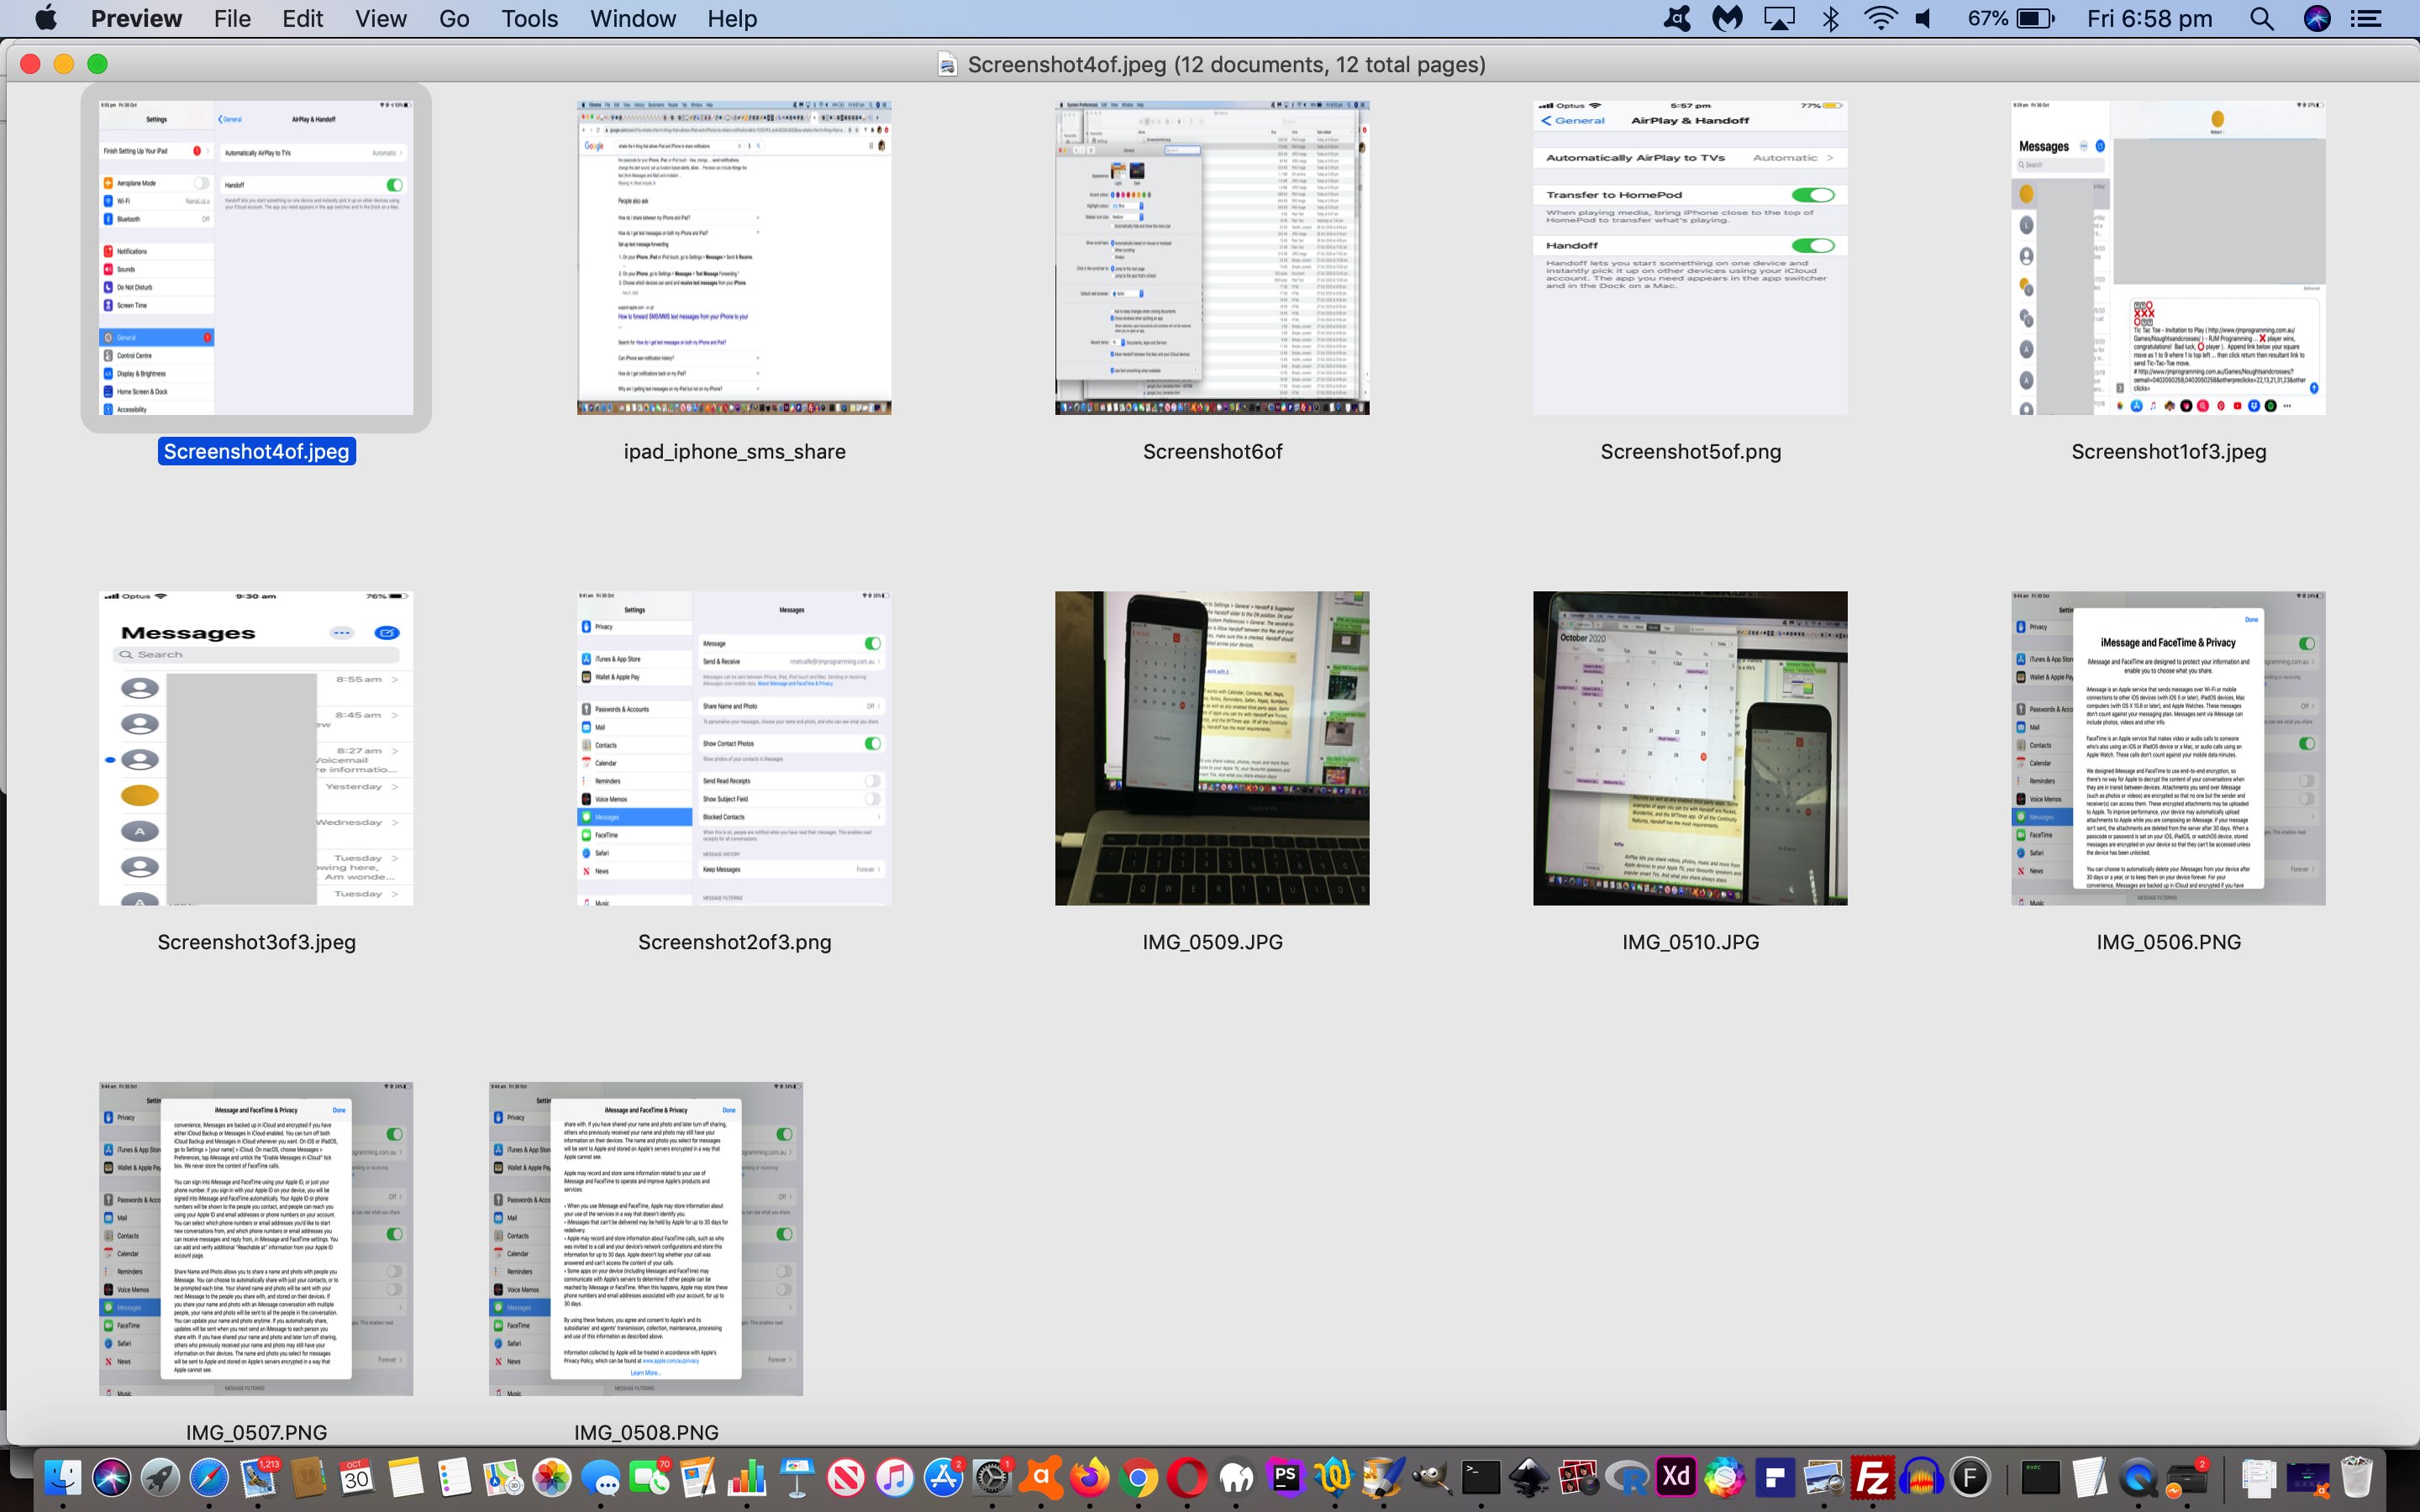Open the Help menu
This screenshot has height=1512, width=2420.
(732, 18)
